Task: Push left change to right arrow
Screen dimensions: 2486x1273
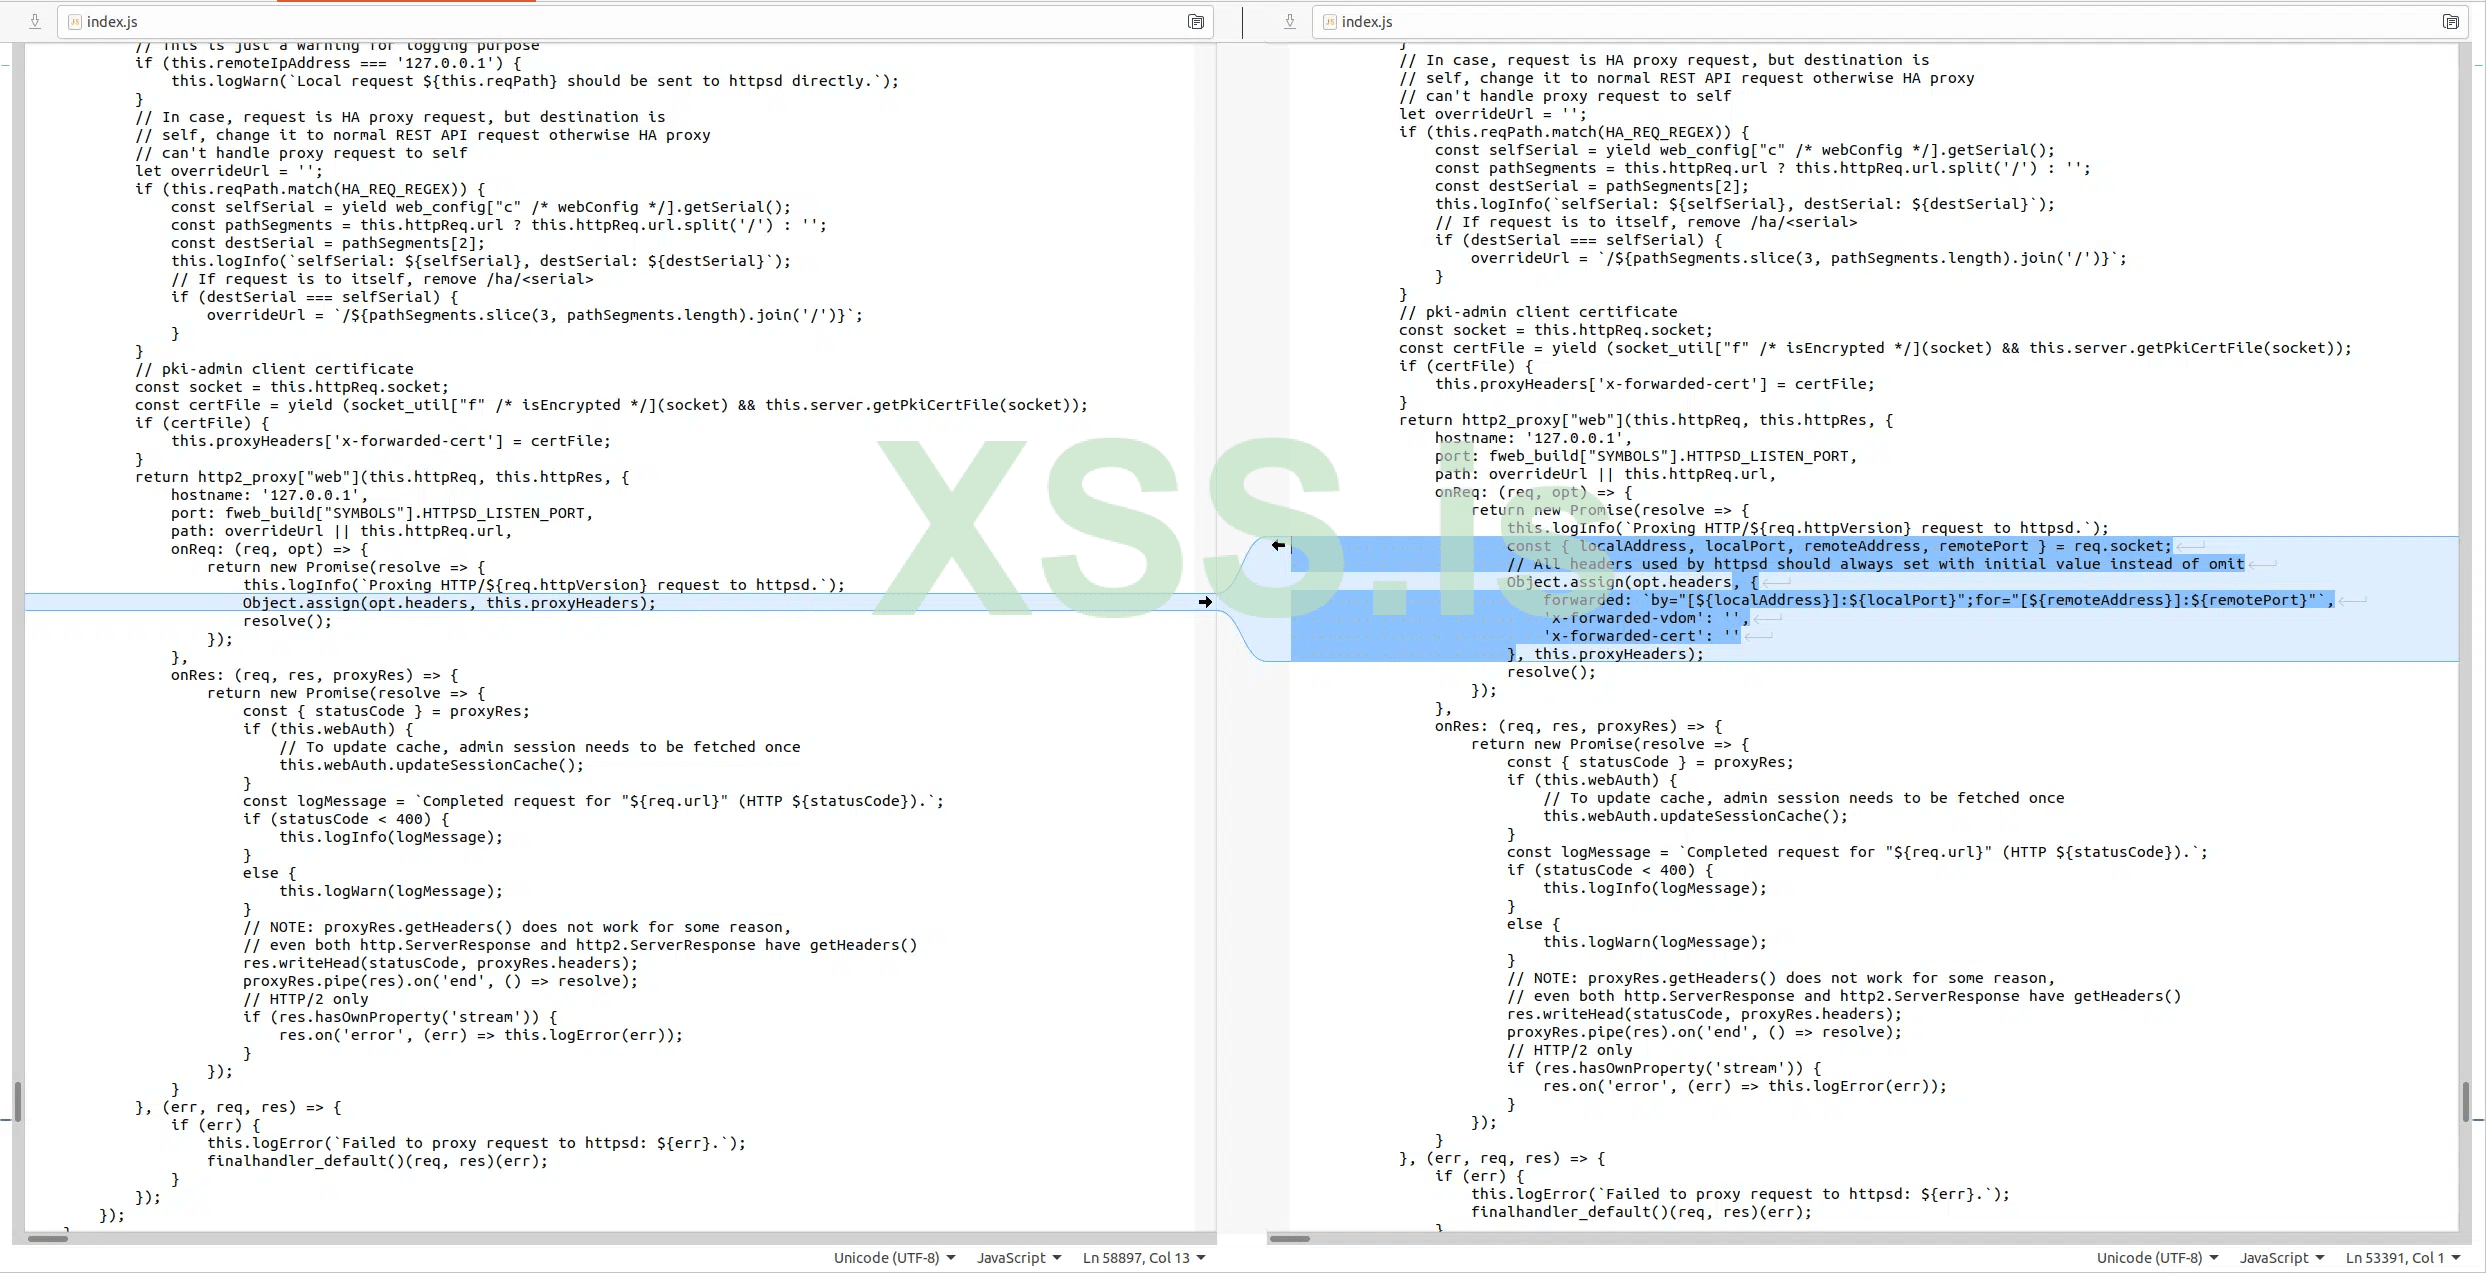Action: point(1205,602)
